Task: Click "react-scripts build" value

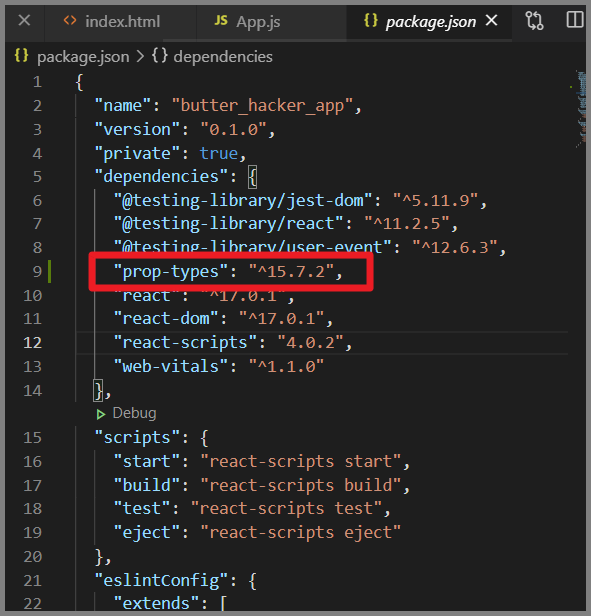Action: click(301, 486)
